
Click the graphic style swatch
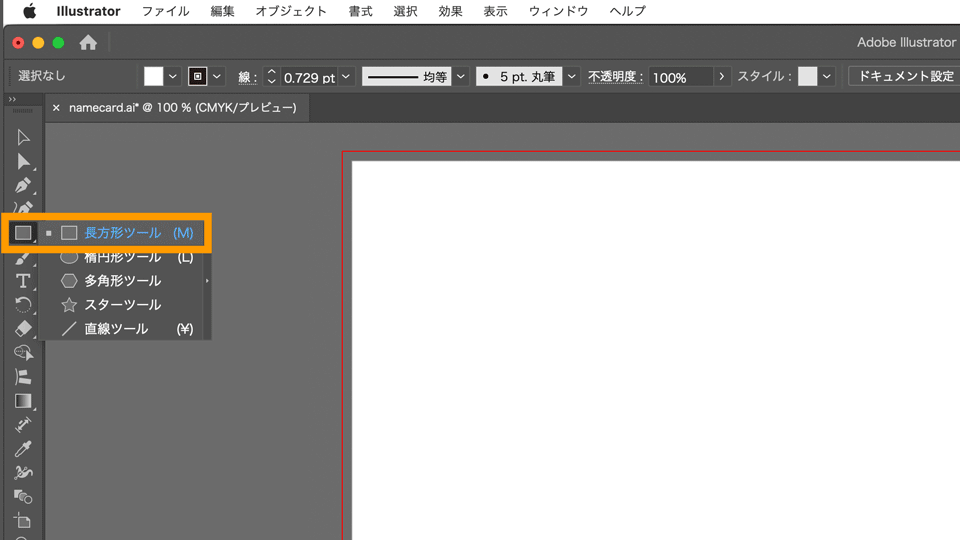coord(808,77)
